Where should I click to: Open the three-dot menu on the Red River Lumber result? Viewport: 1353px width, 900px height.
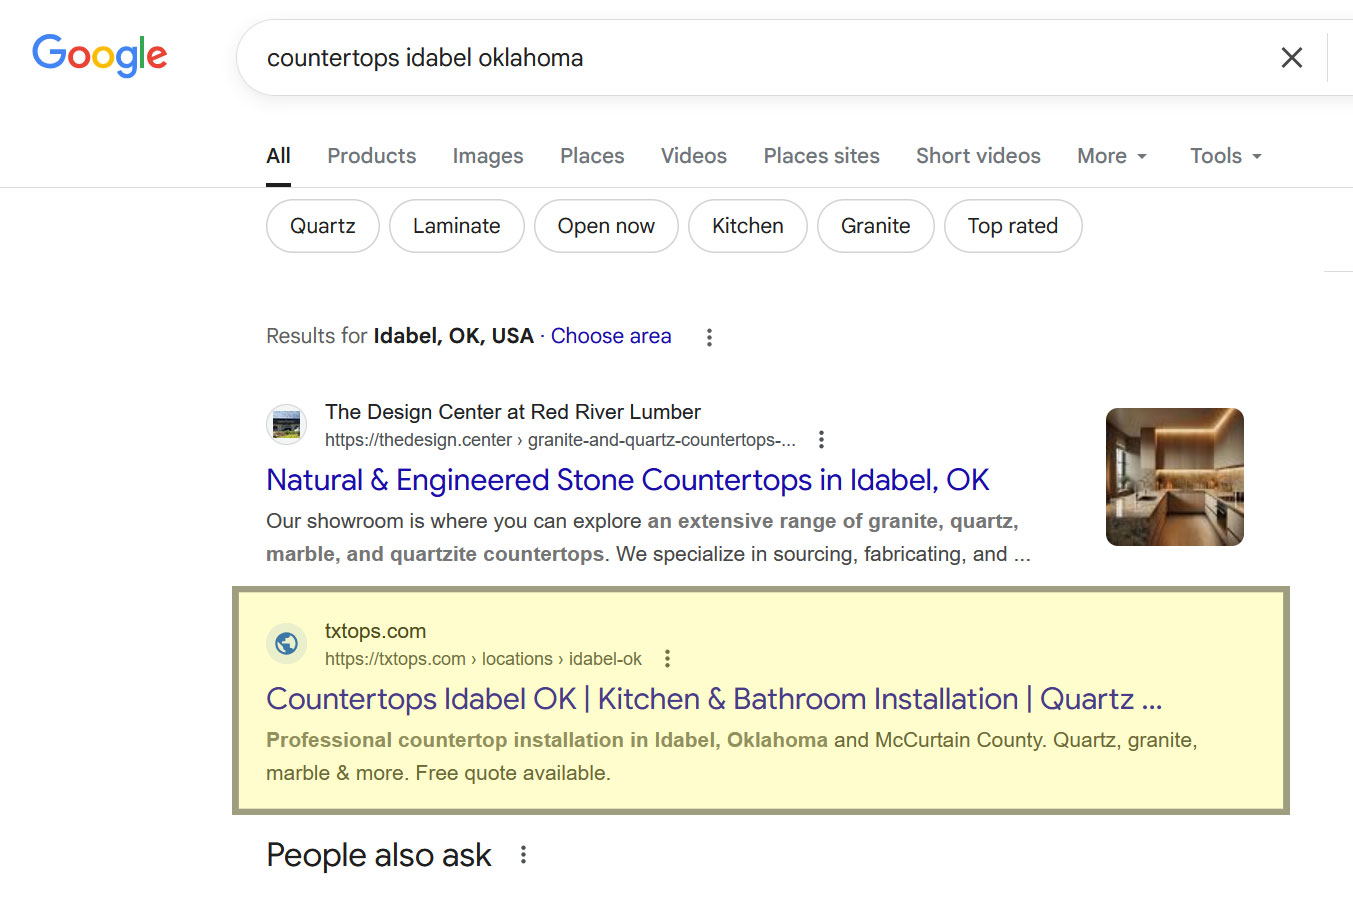click(821, 439)
